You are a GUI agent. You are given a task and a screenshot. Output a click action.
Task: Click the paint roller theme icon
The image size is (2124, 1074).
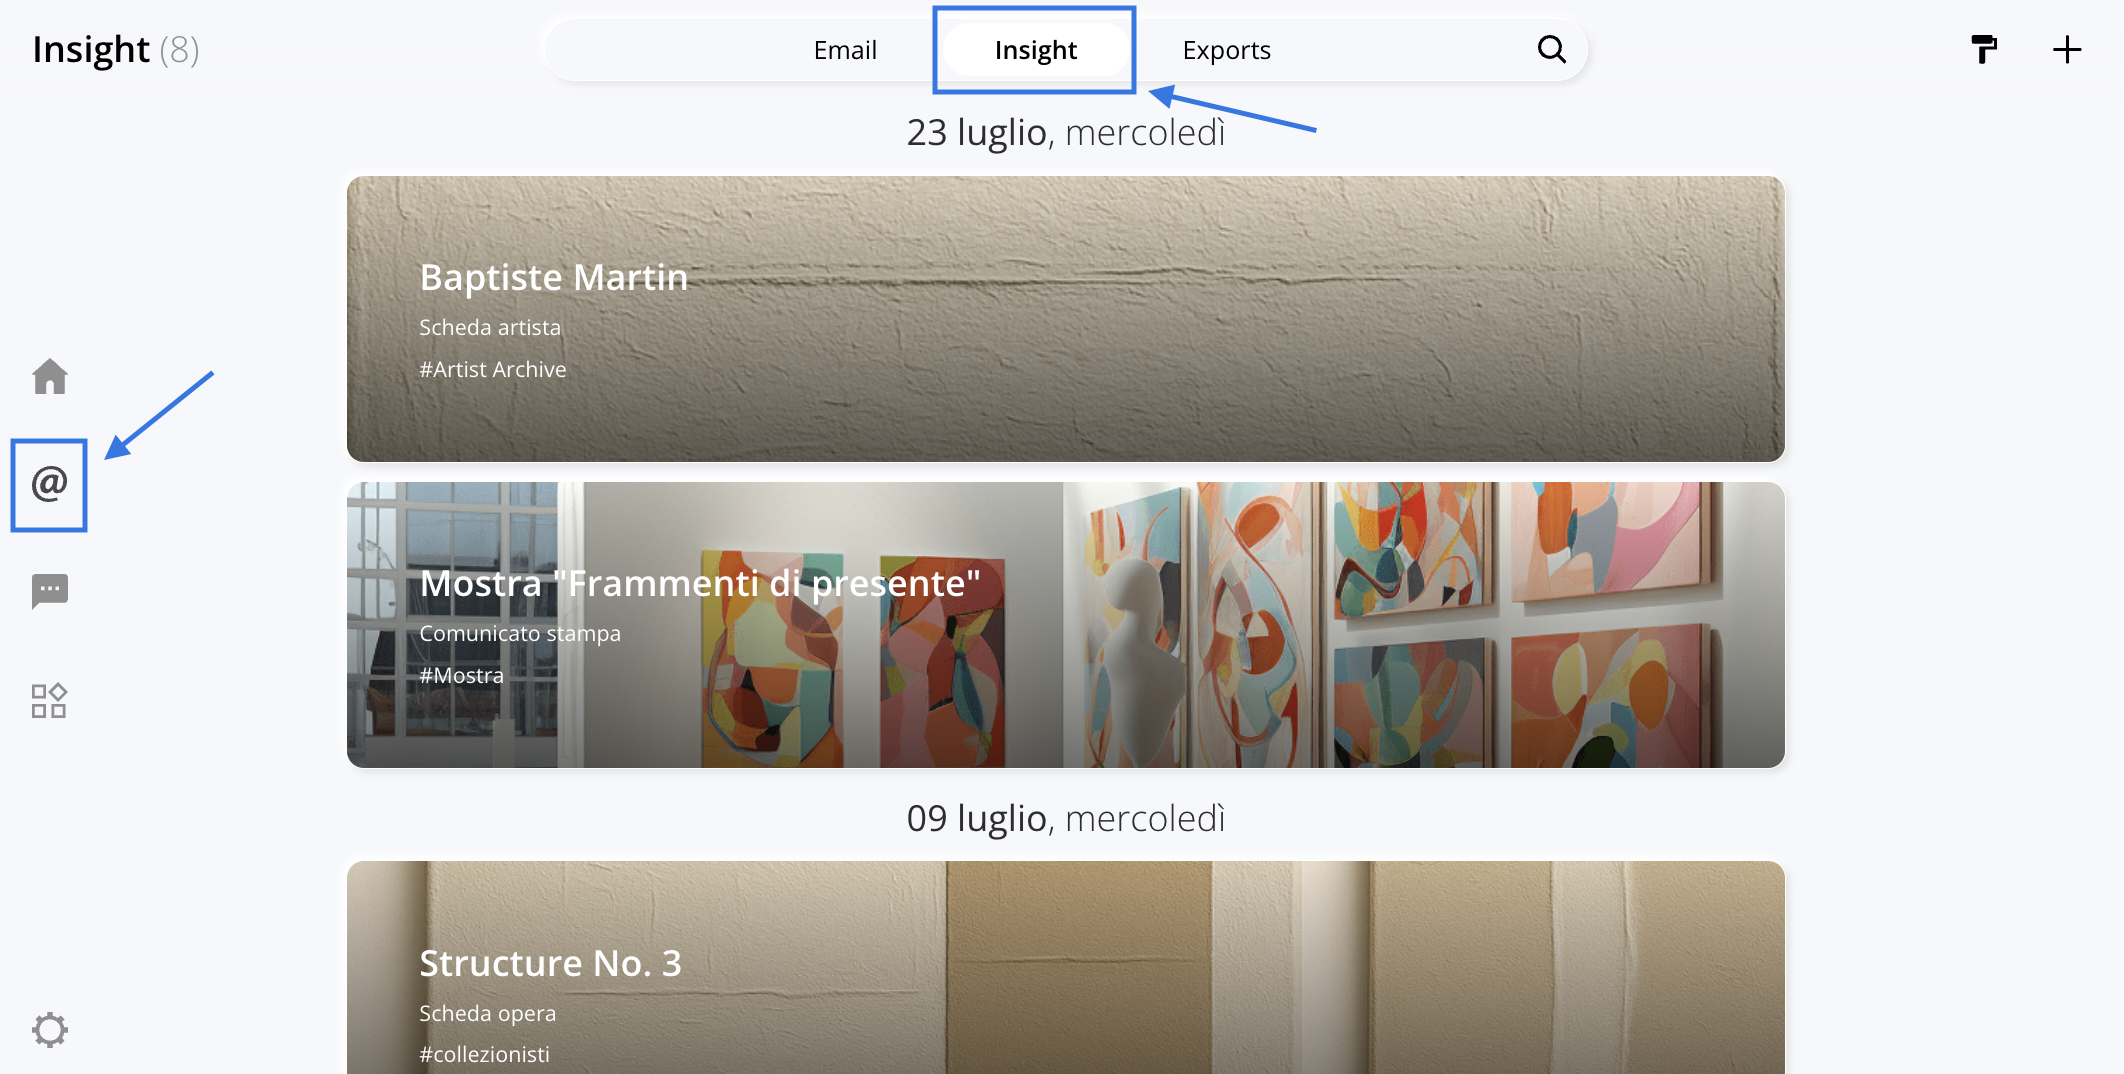pyautogui.click(x=1983, y=49)
